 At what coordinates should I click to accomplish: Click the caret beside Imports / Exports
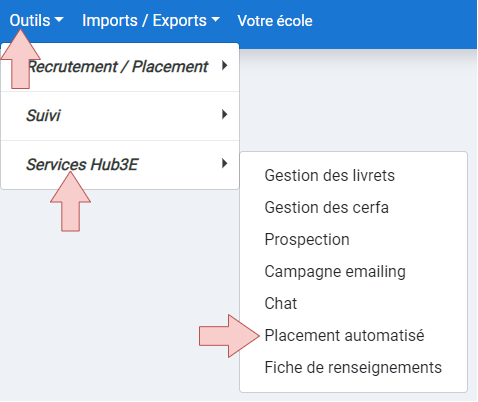[x=216, y=20]
